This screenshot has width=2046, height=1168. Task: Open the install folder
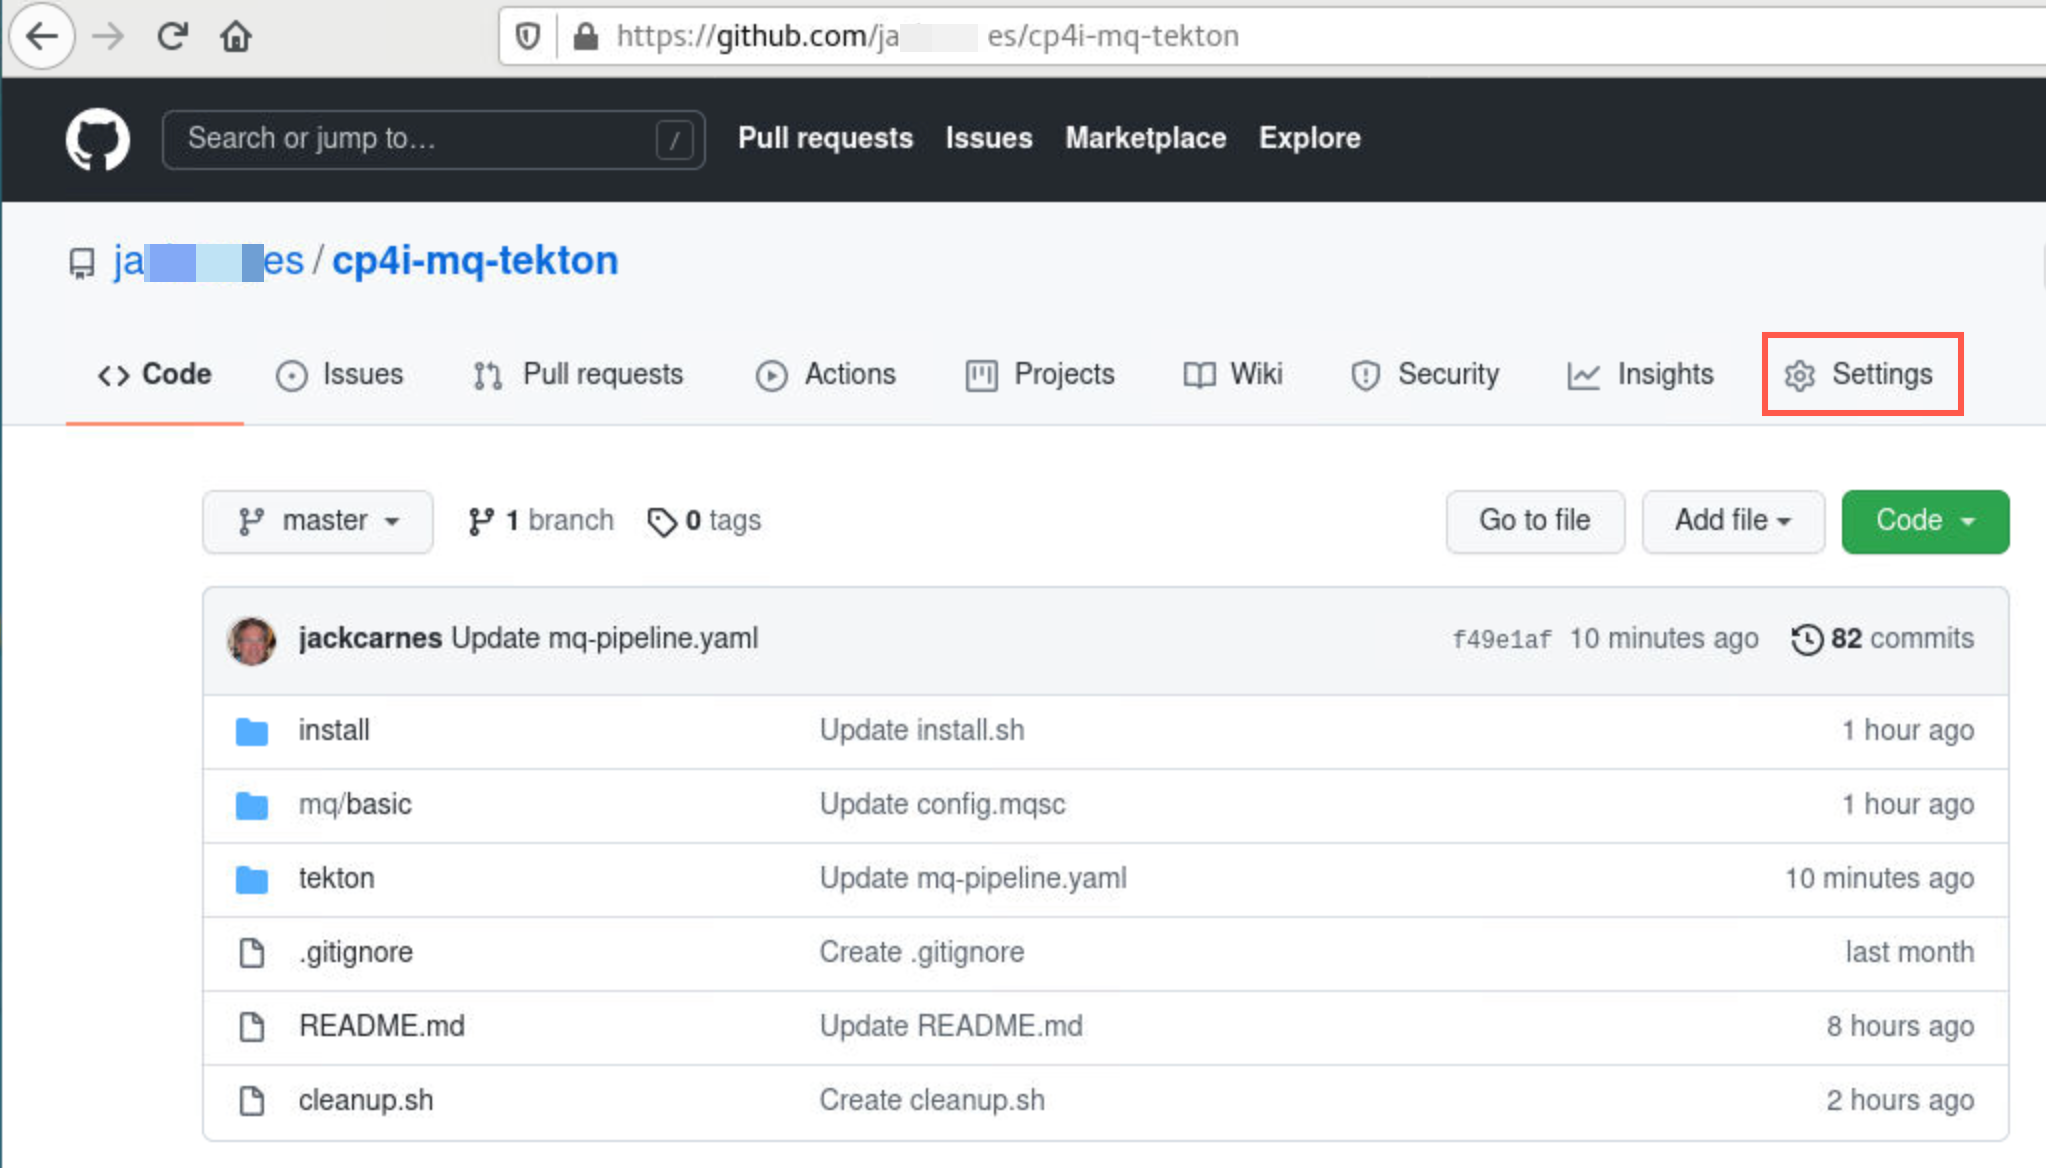tap(334, 730)
